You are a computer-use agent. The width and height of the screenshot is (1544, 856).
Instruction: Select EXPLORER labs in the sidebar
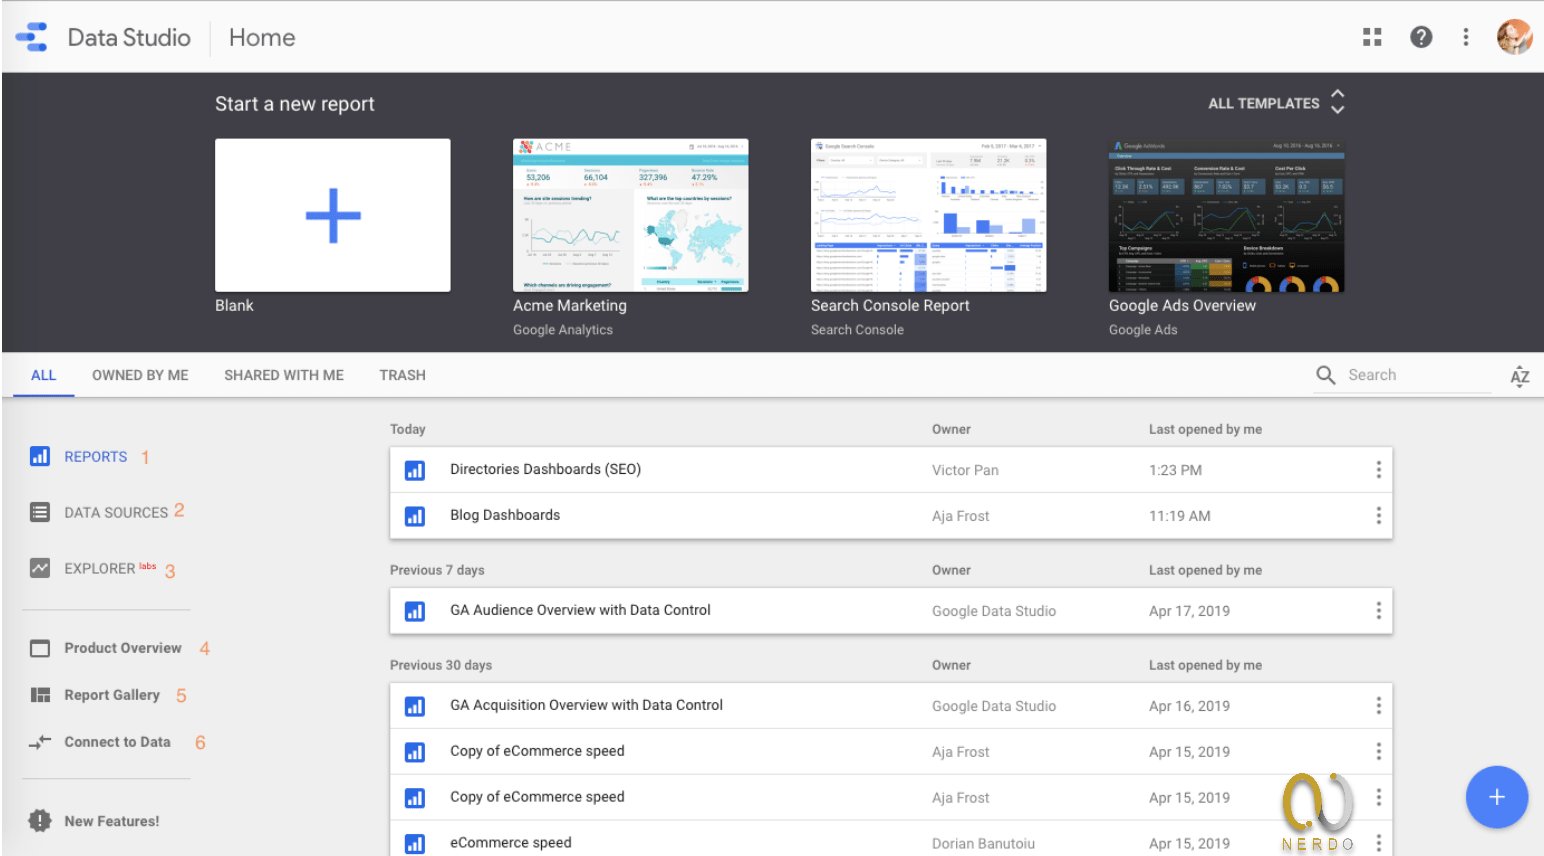coord(110,568)
